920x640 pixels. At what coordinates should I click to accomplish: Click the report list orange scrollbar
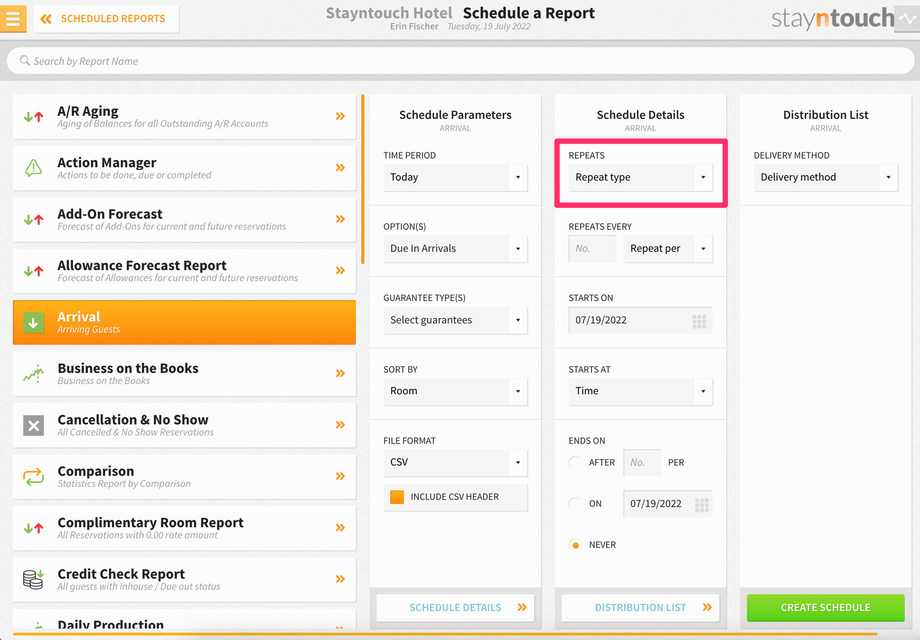tap(363, 180)
